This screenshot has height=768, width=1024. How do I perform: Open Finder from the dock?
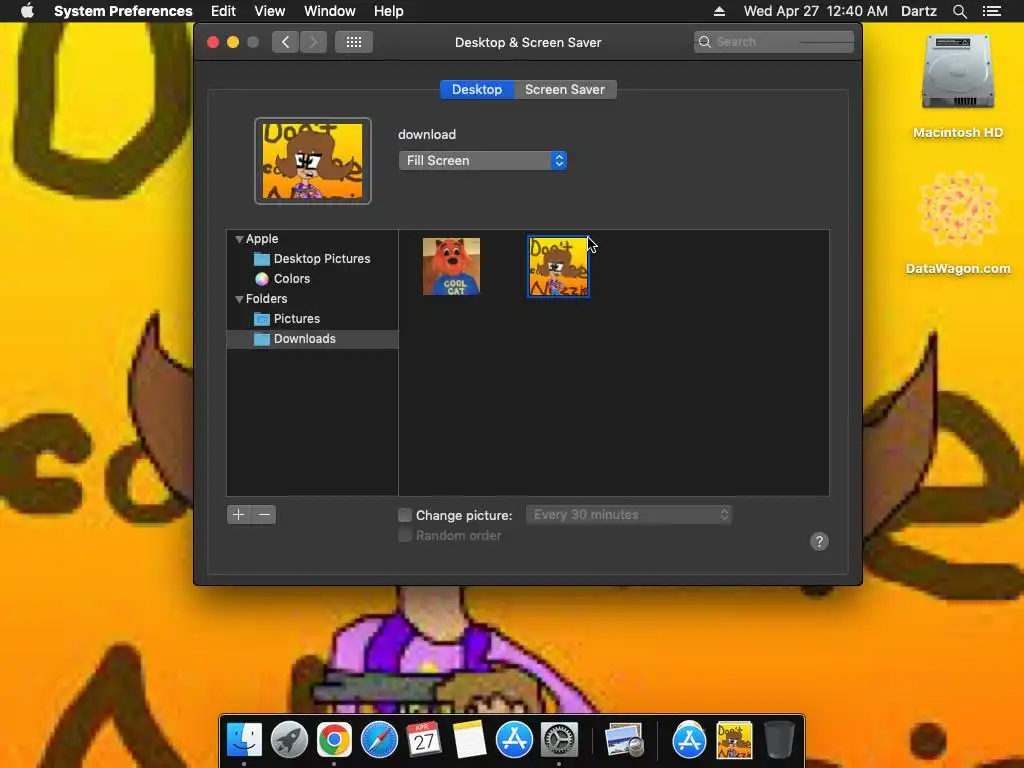coord(244,740)
